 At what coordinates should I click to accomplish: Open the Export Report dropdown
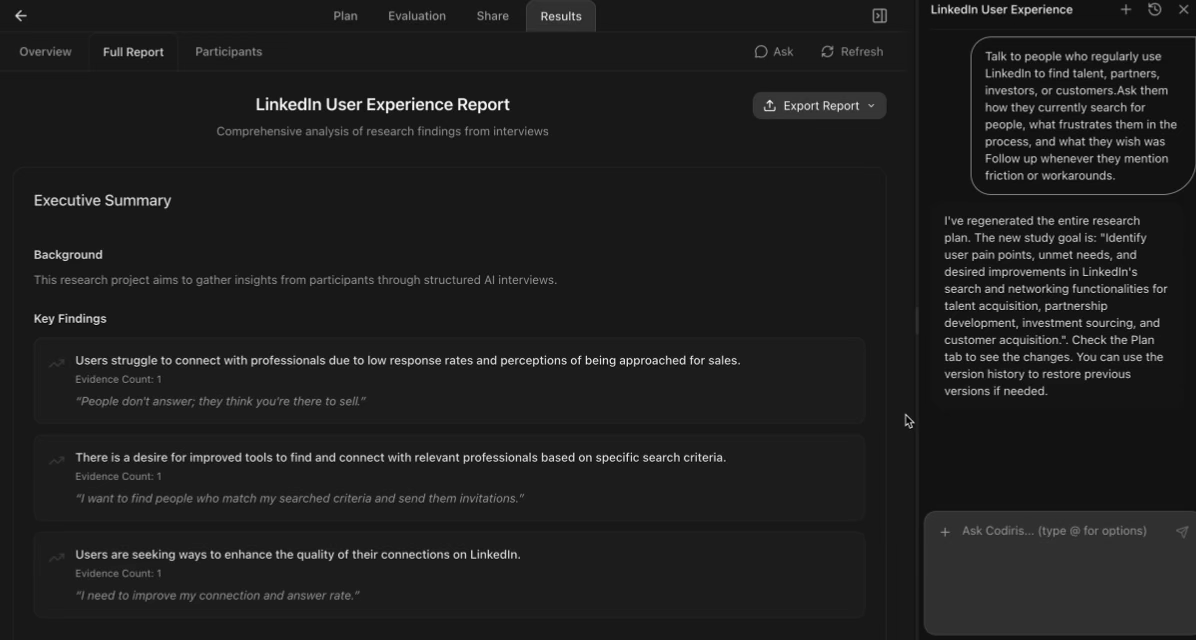point(819,106)
